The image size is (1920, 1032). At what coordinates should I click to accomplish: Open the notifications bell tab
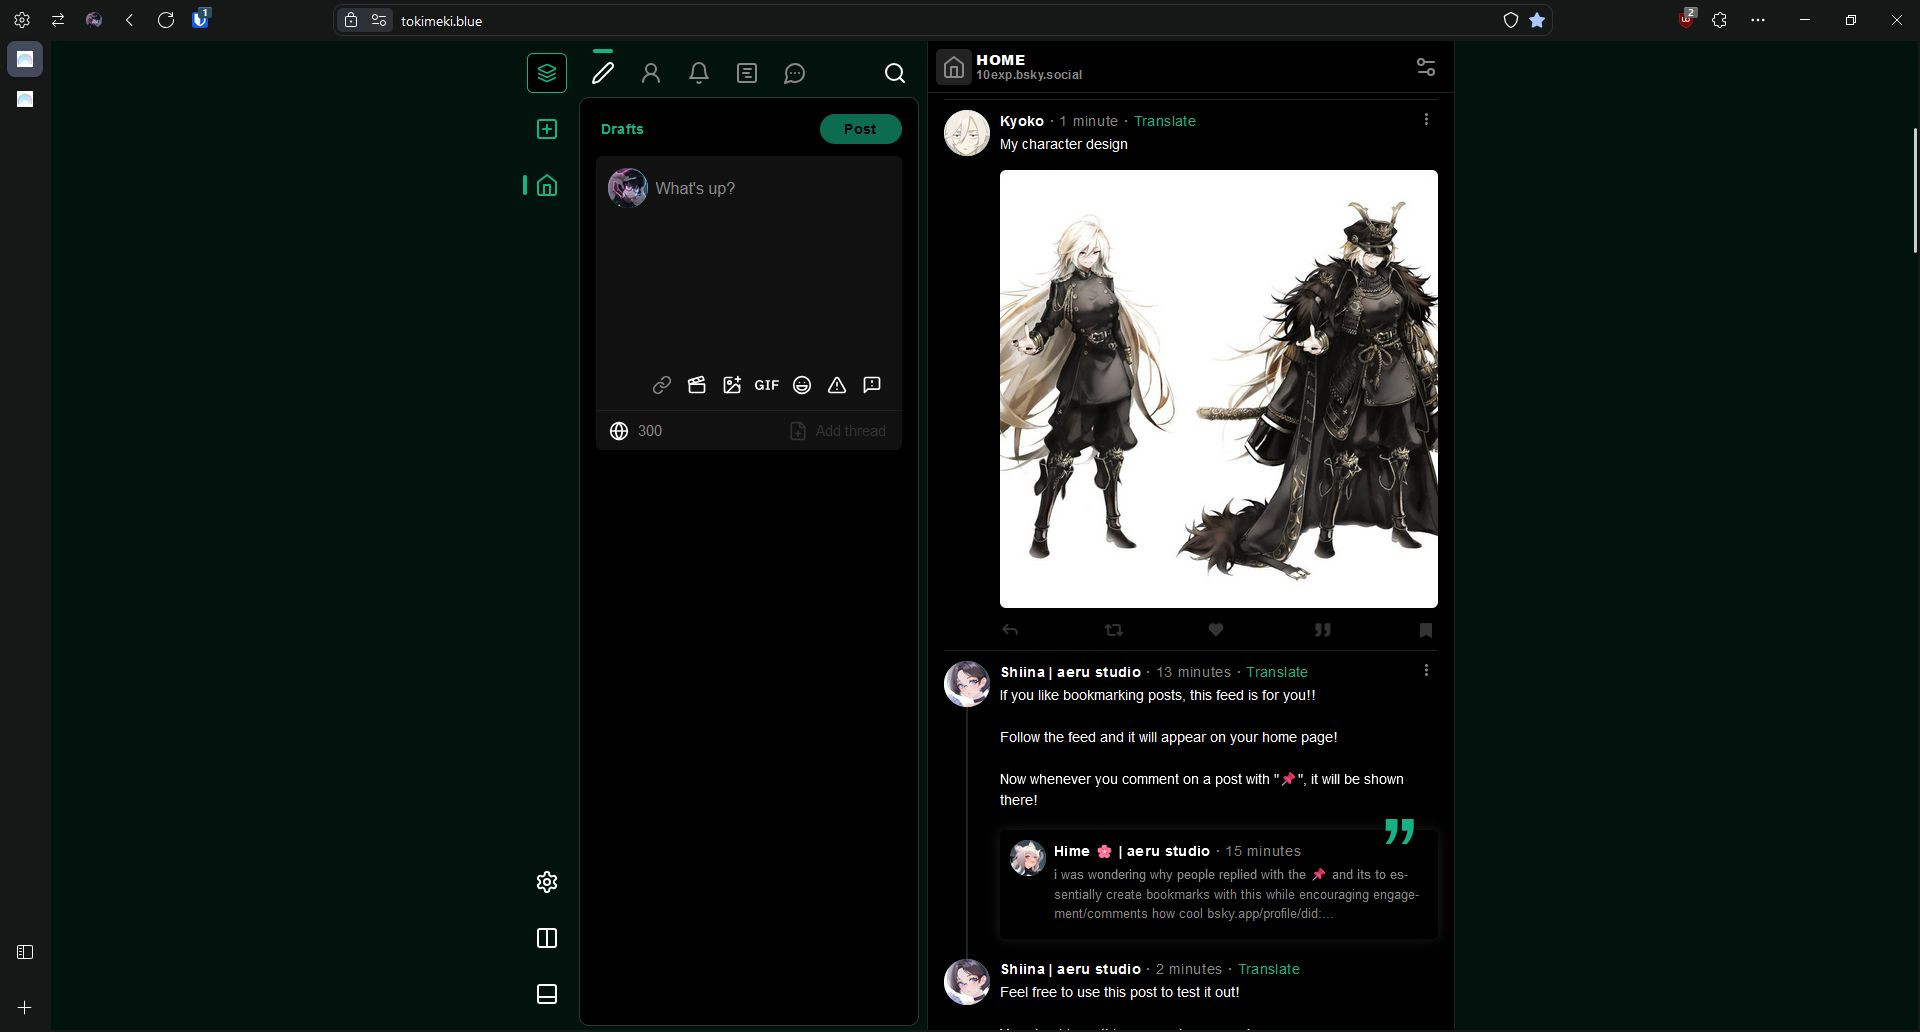699,73
